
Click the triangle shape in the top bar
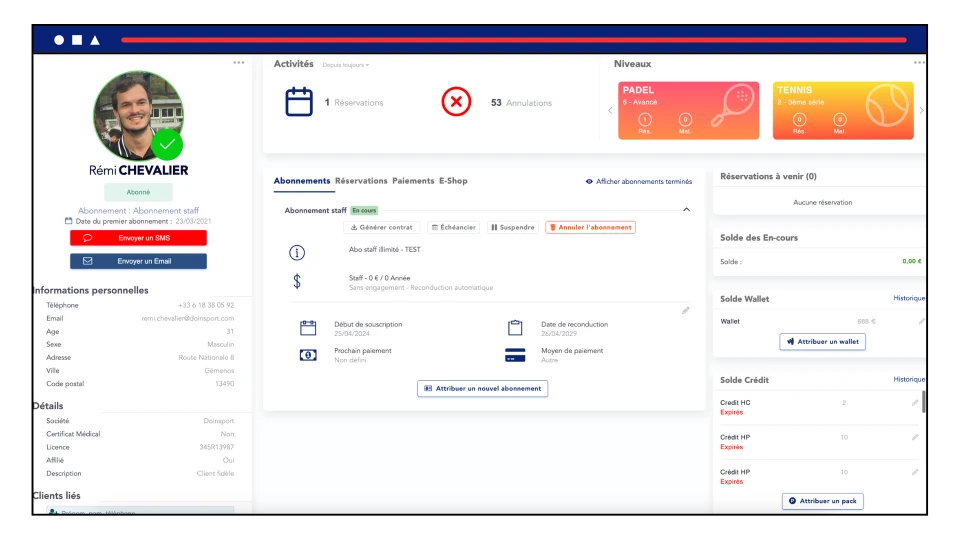coord(95,40)
